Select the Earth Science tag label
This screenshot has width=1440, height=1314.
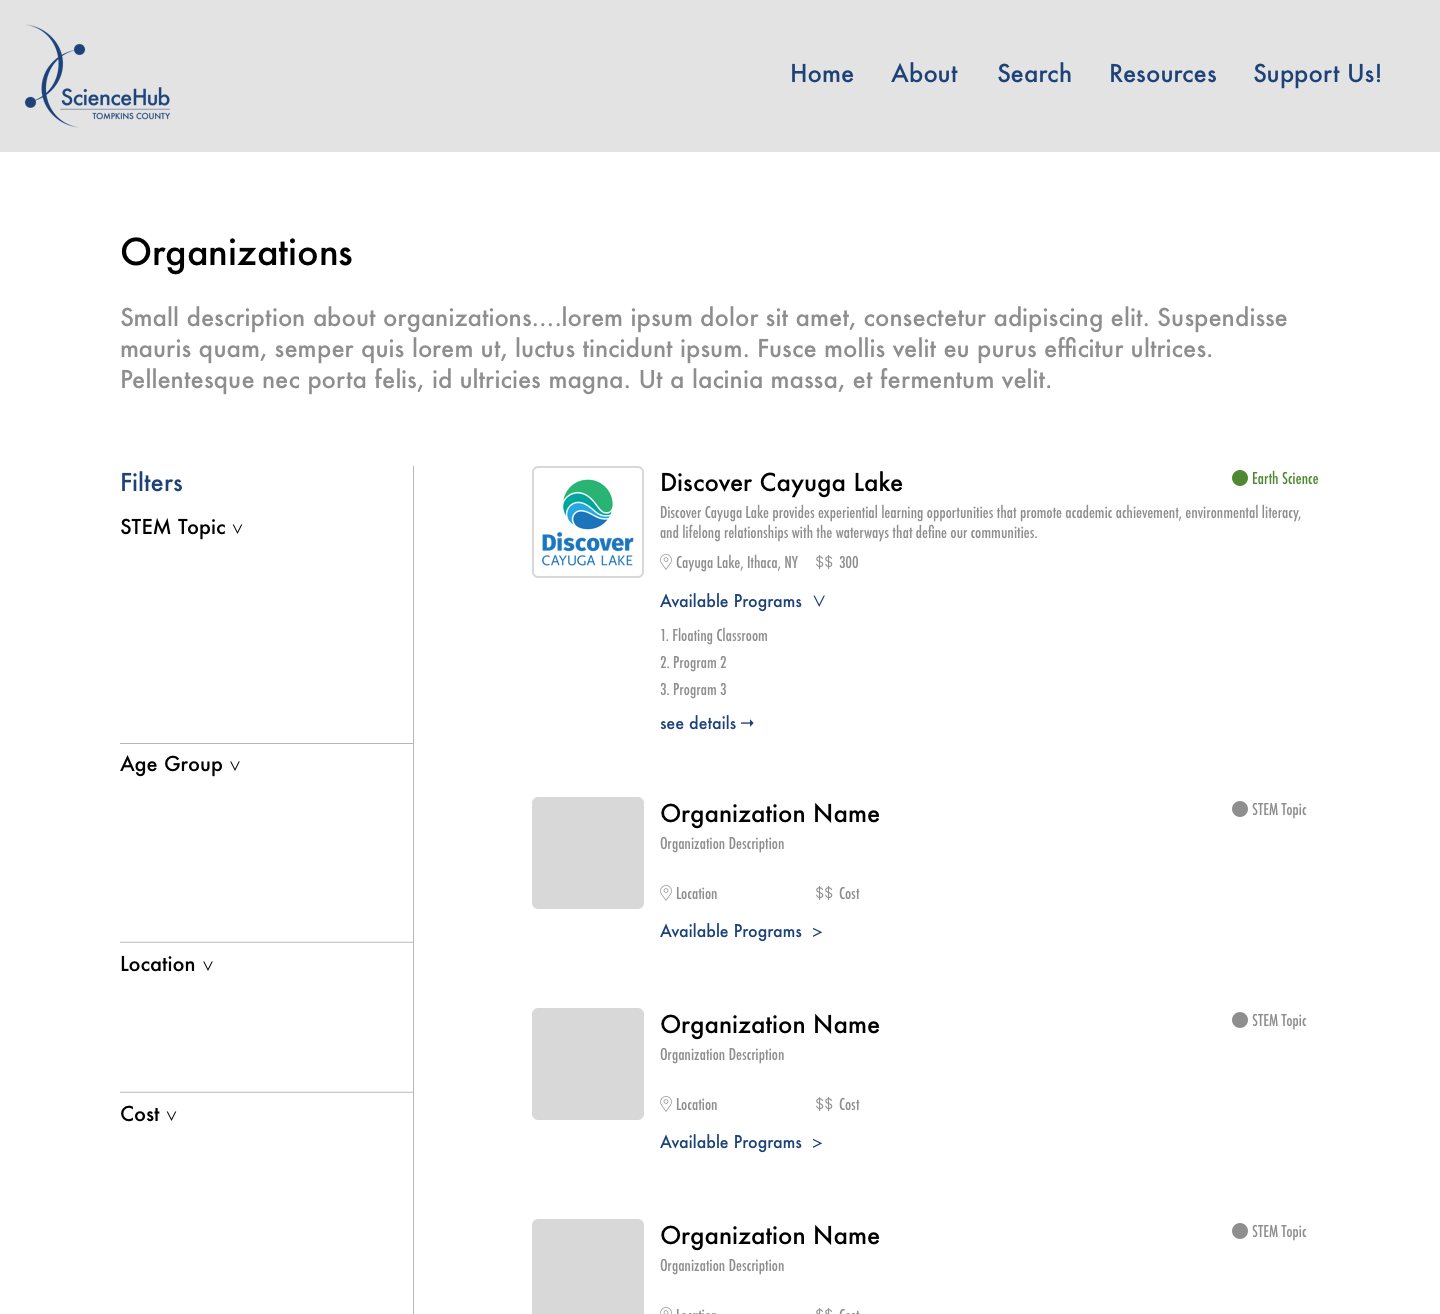point(1285,479)
